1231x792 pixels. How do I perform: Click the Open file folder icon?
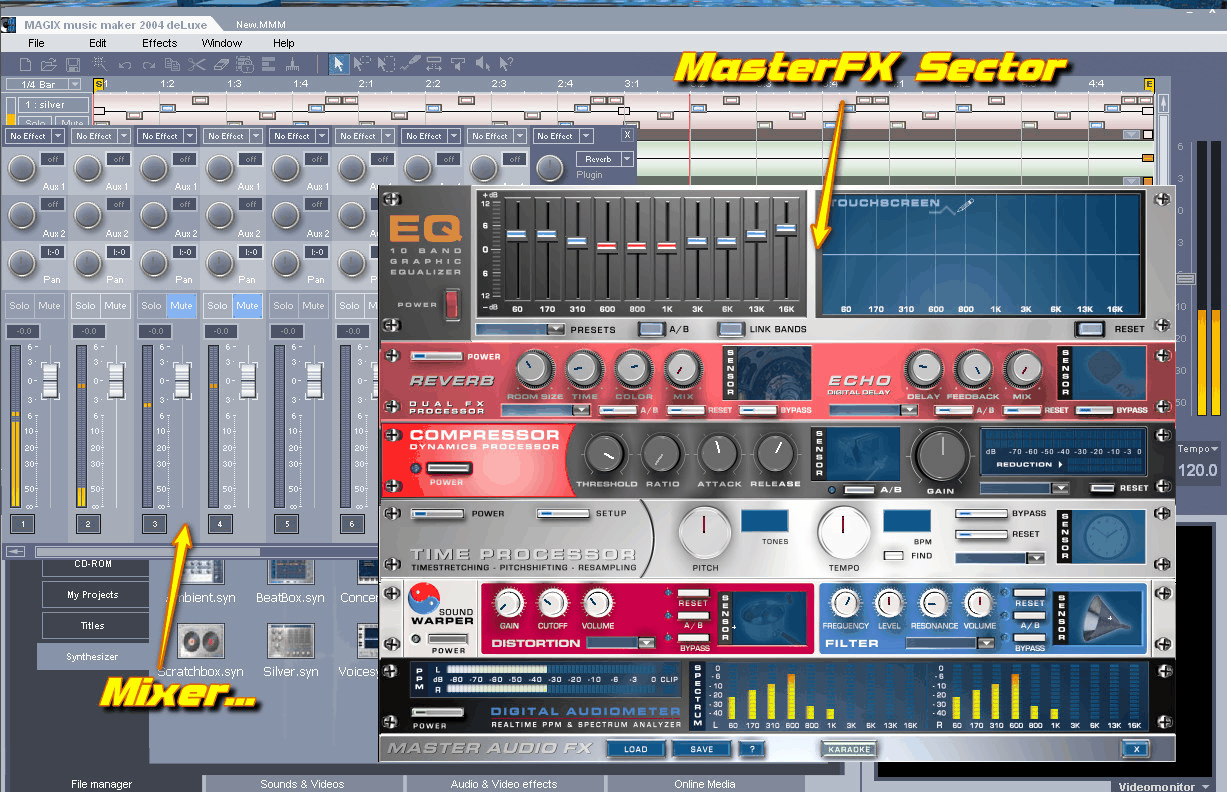pos(48,65)
